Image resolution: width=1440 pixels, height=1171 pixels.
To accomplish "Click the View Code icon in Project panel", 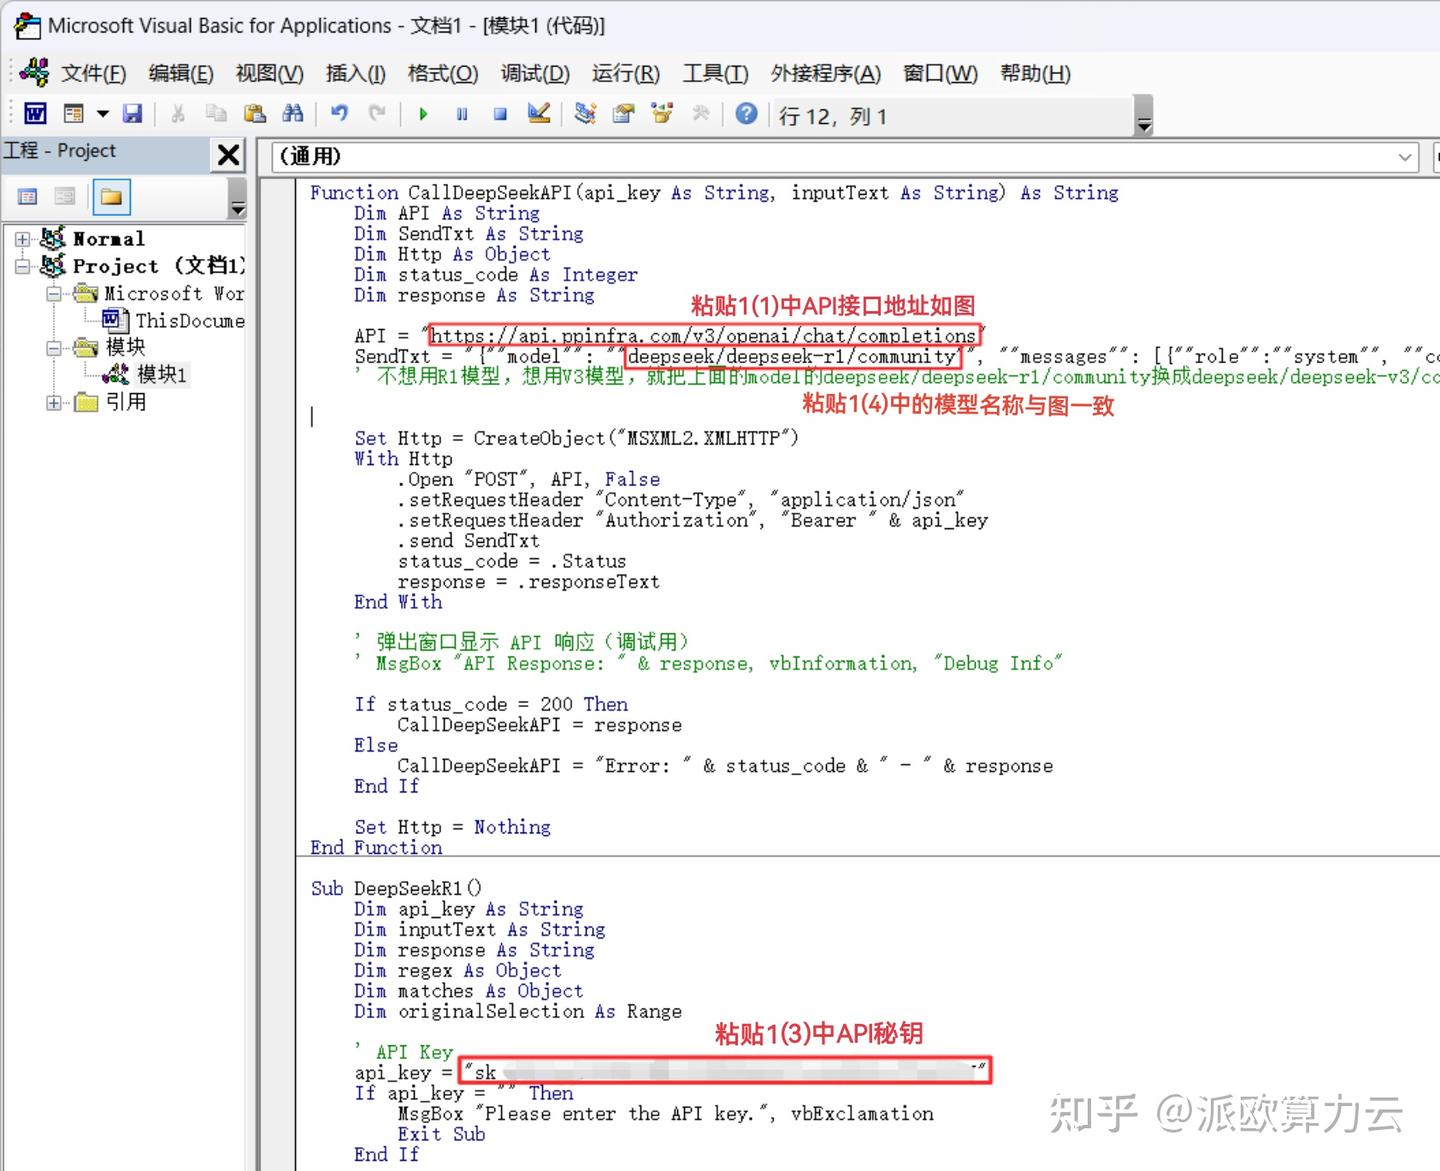I will point(28,197).
